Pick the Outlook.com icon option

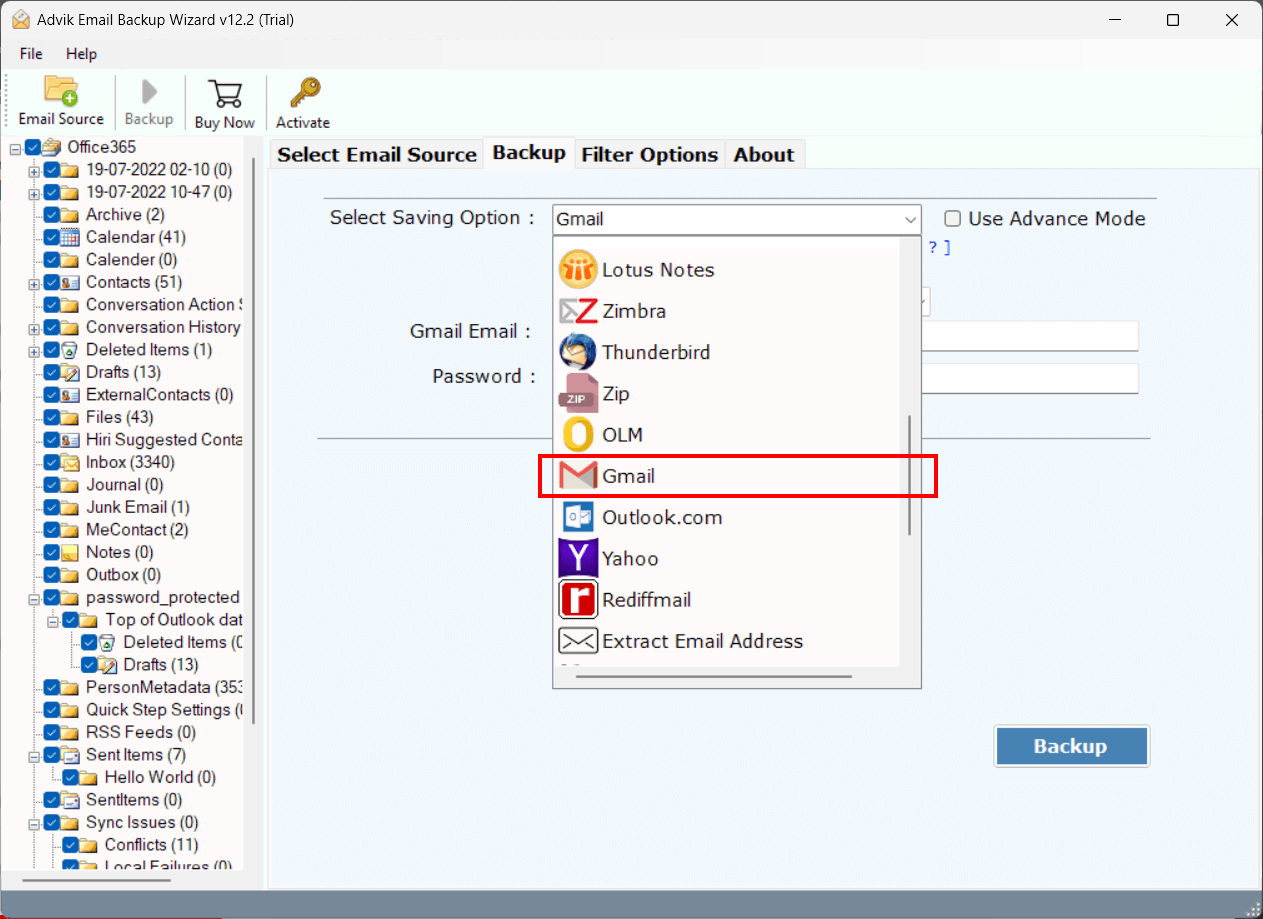tap(578, 517)
